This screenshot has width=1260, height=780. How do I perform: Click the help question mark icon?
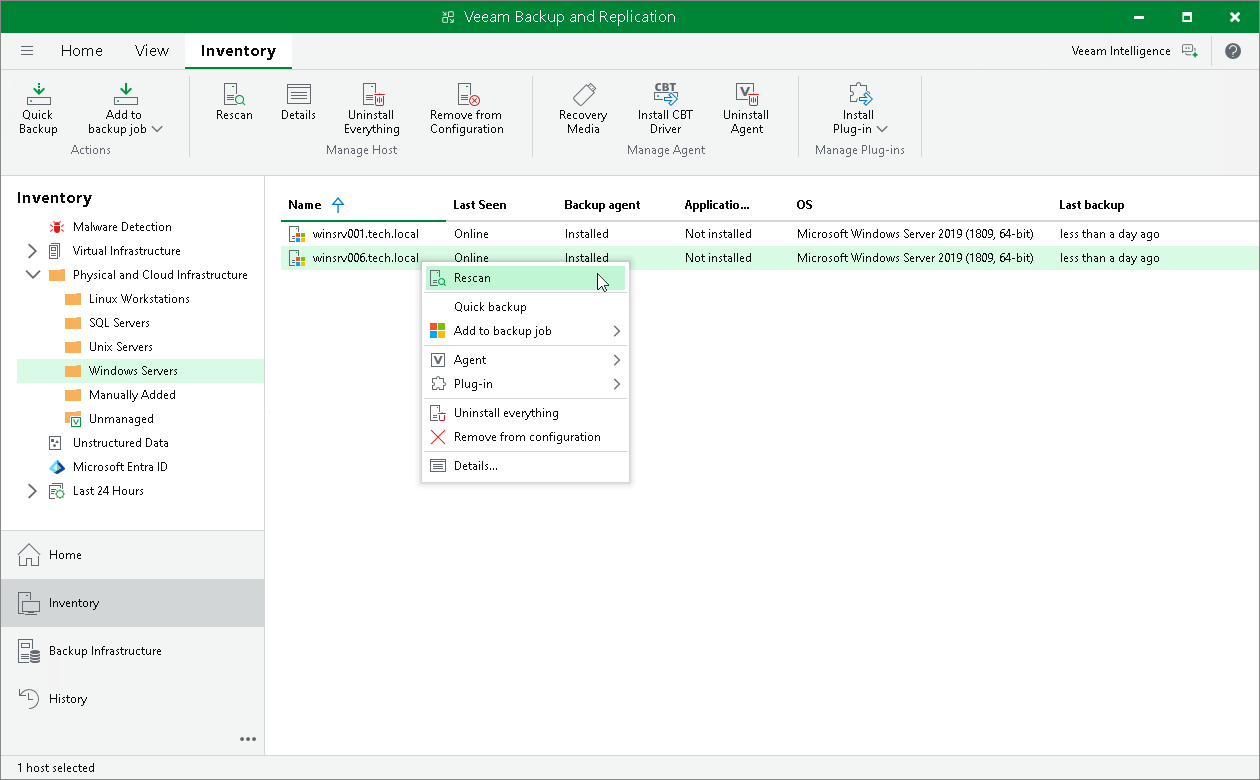(1233, 51)
